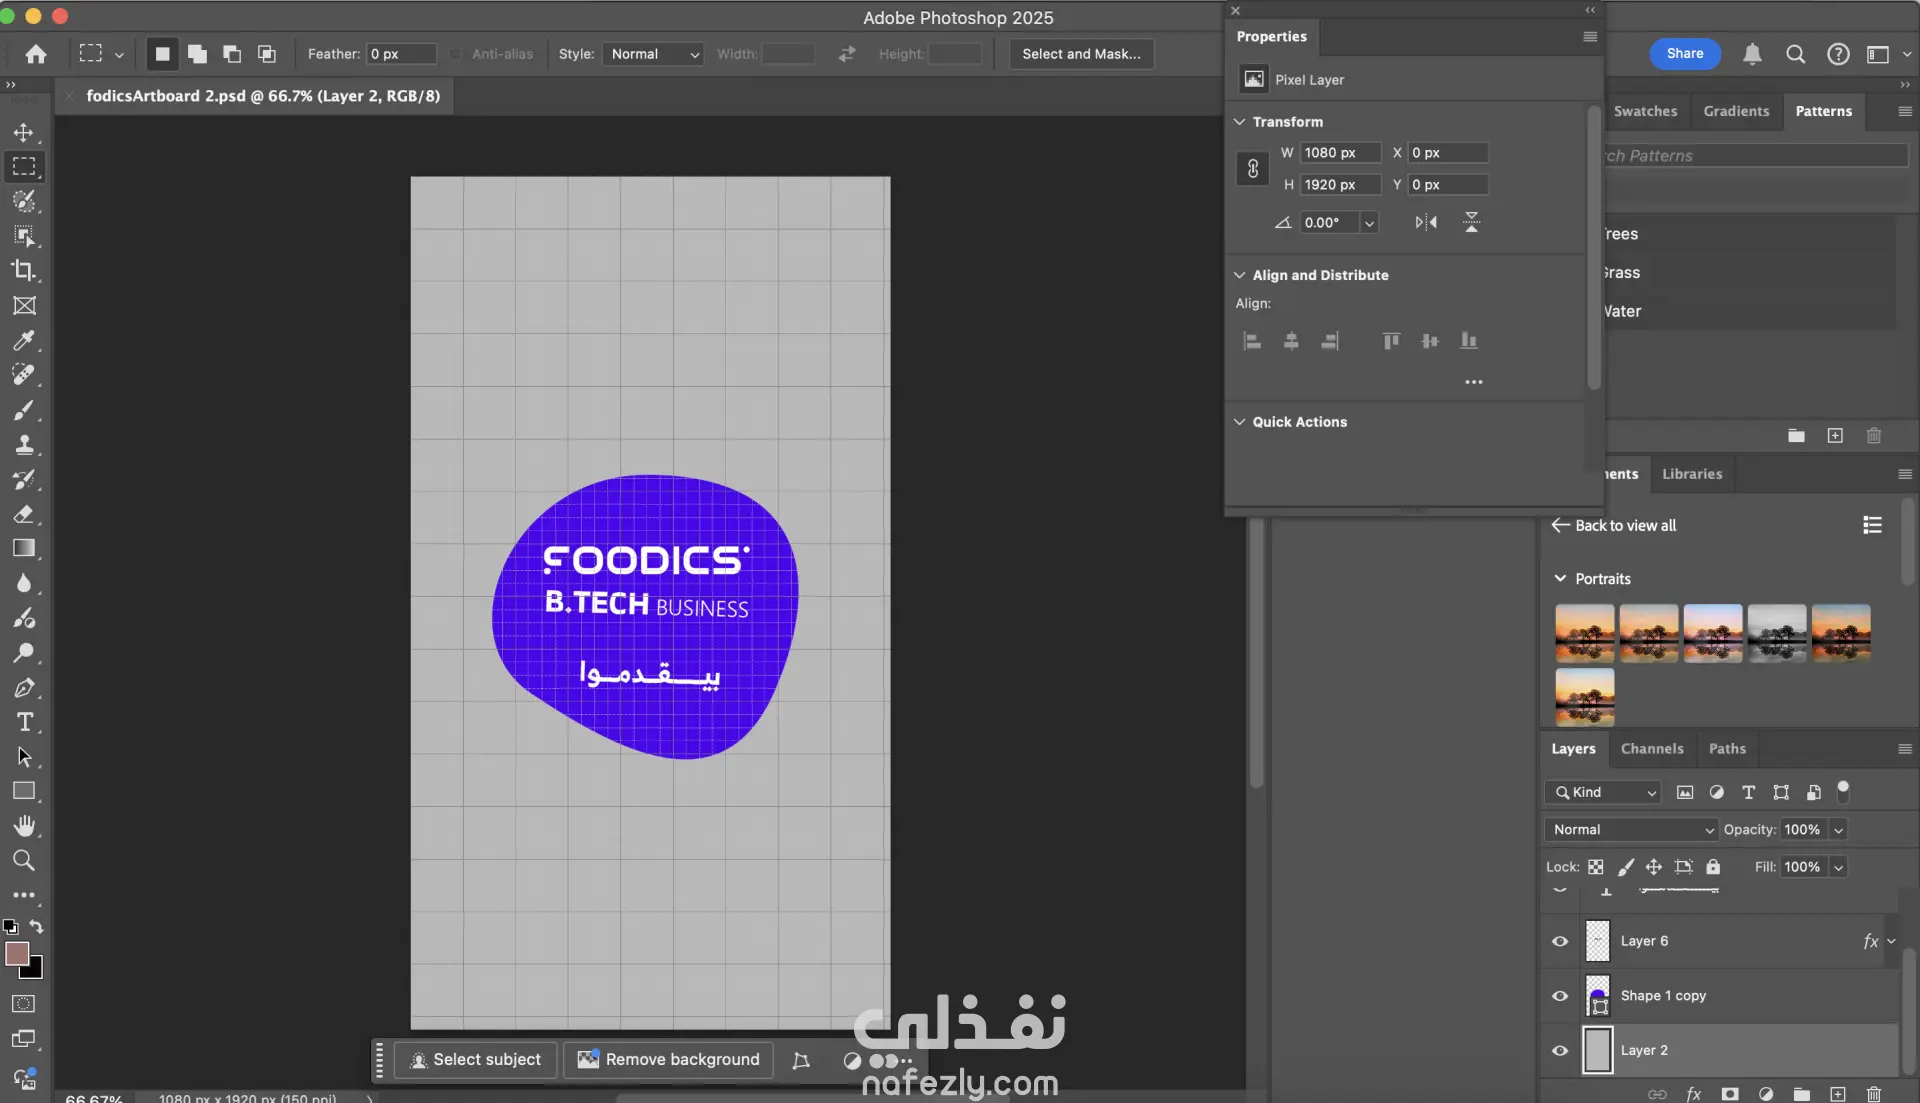Select the Eyedropper tool
The image size is (1920, 1103).
coord(24,340)
